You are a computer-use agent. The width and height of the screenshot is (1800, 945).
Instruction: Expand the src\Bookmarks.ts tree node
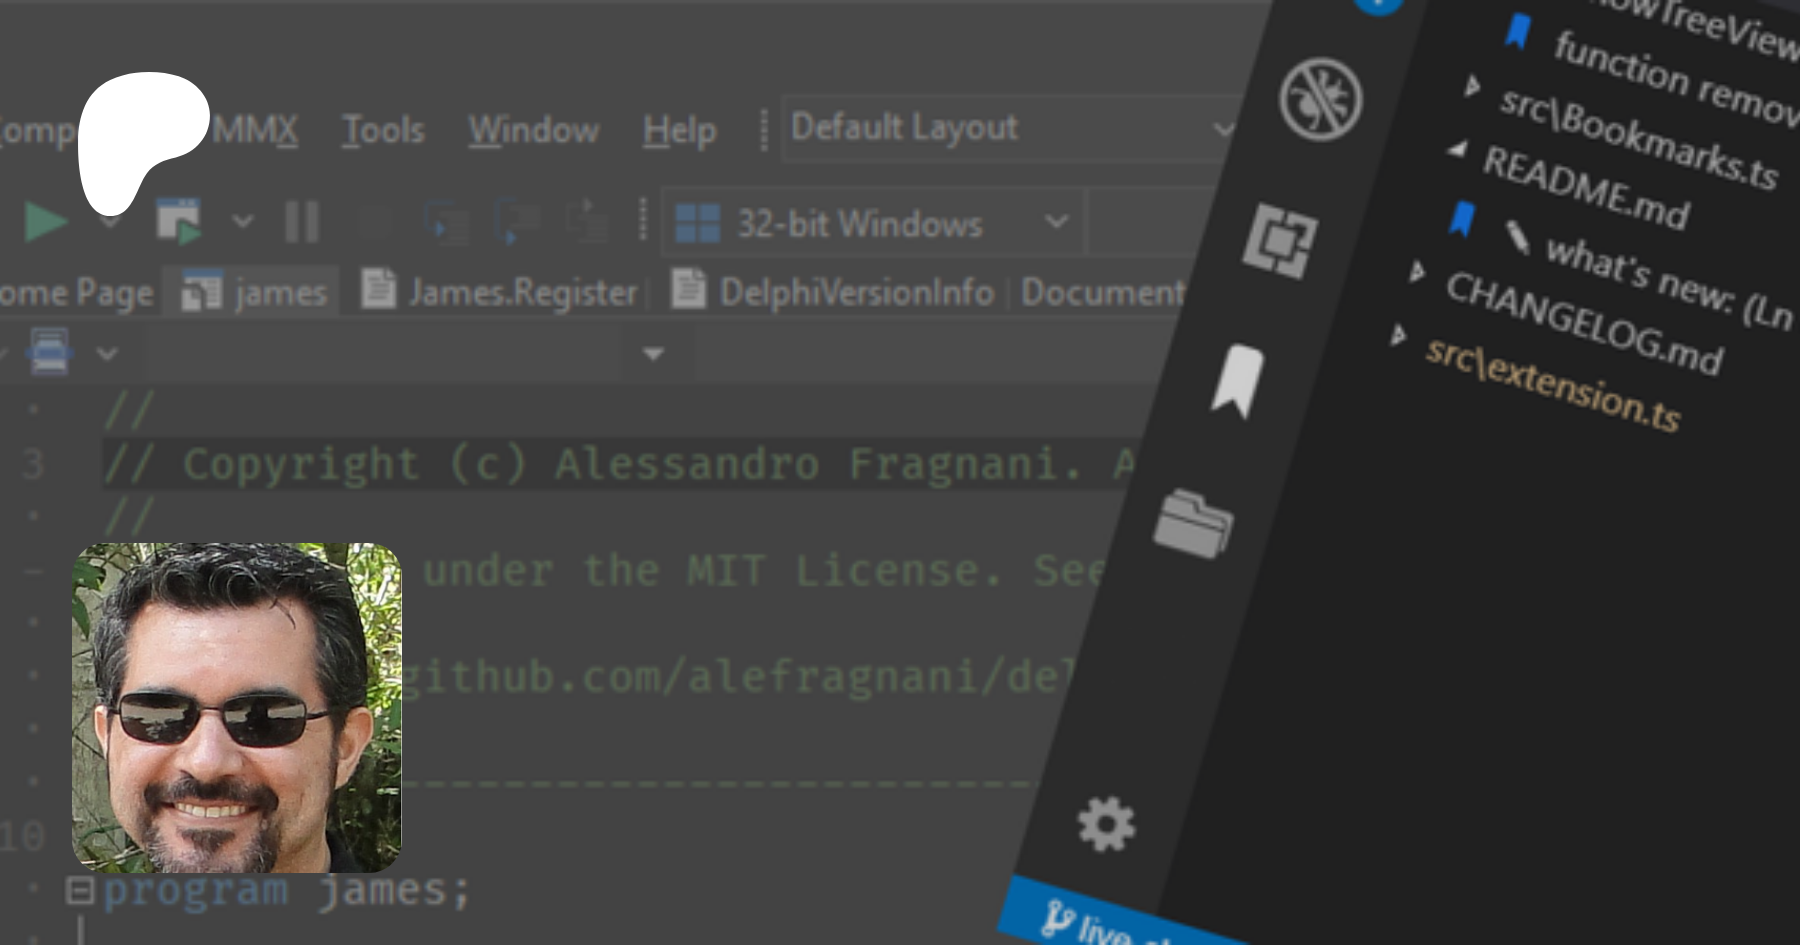tap(1472, 86)
